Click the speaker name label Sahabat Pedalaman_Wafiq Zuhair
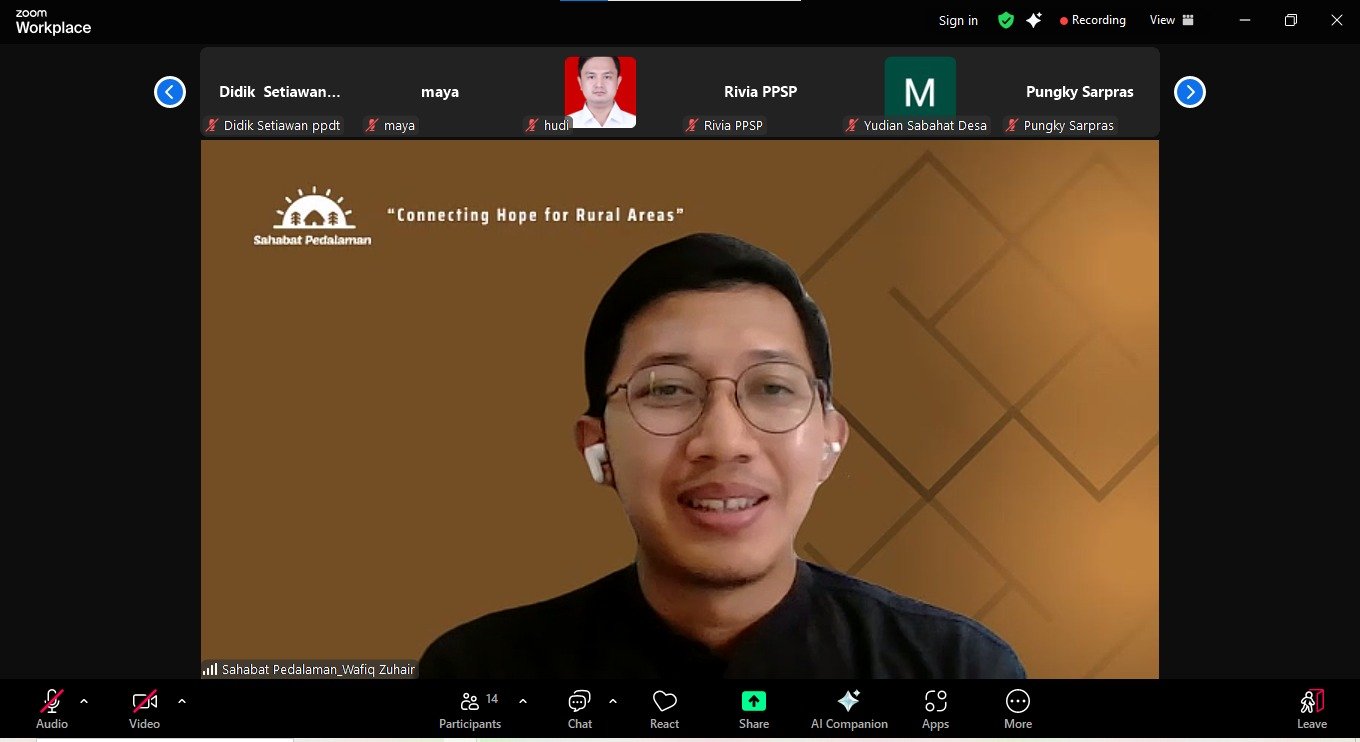This screenshot has width=1360, height=742. tap(318, 670)
